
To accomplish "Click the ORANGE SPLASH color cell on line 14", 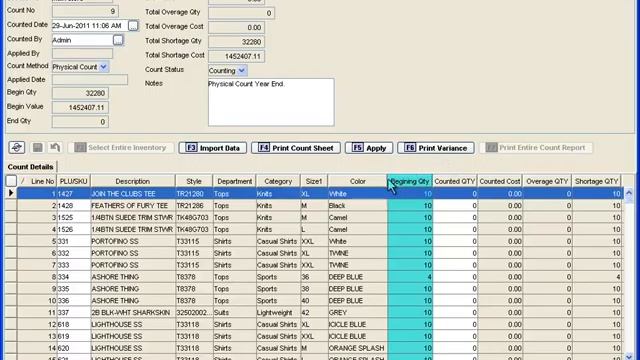I will (358, 347).
